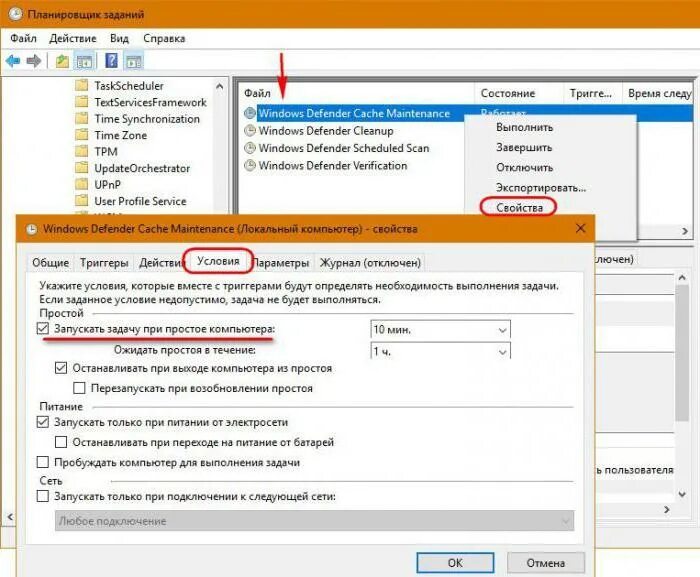Choose Свойства in the context menu
The width and height of the screenshot is (700, 577).
[519, 208]
